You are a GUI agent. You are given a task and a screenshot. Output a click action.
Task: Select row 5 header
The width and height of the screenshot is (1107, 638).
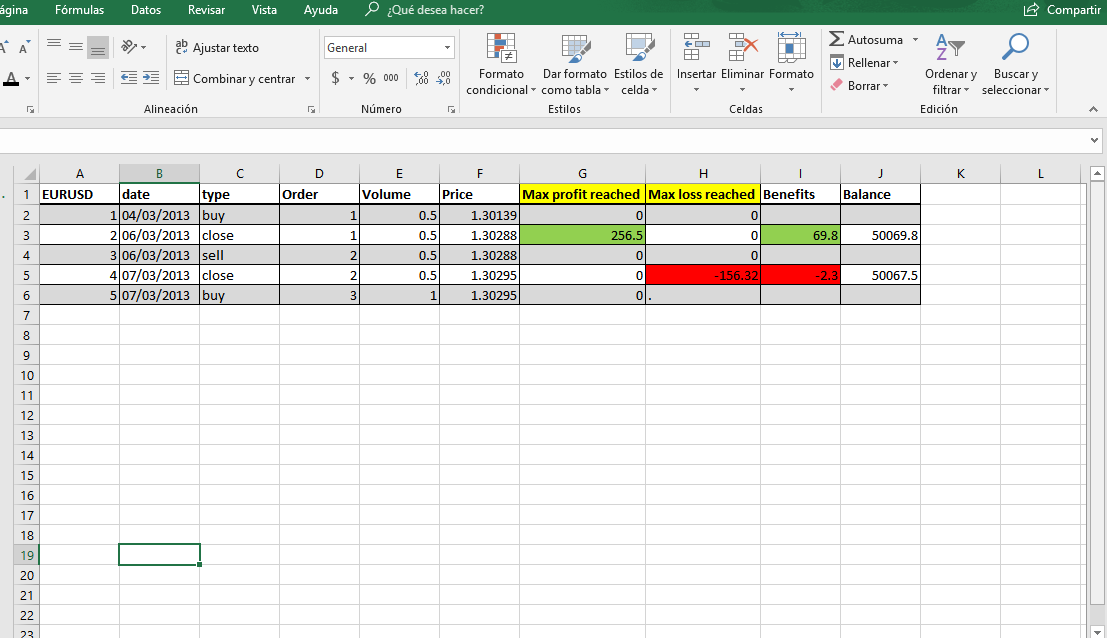(x=26, y=275)
